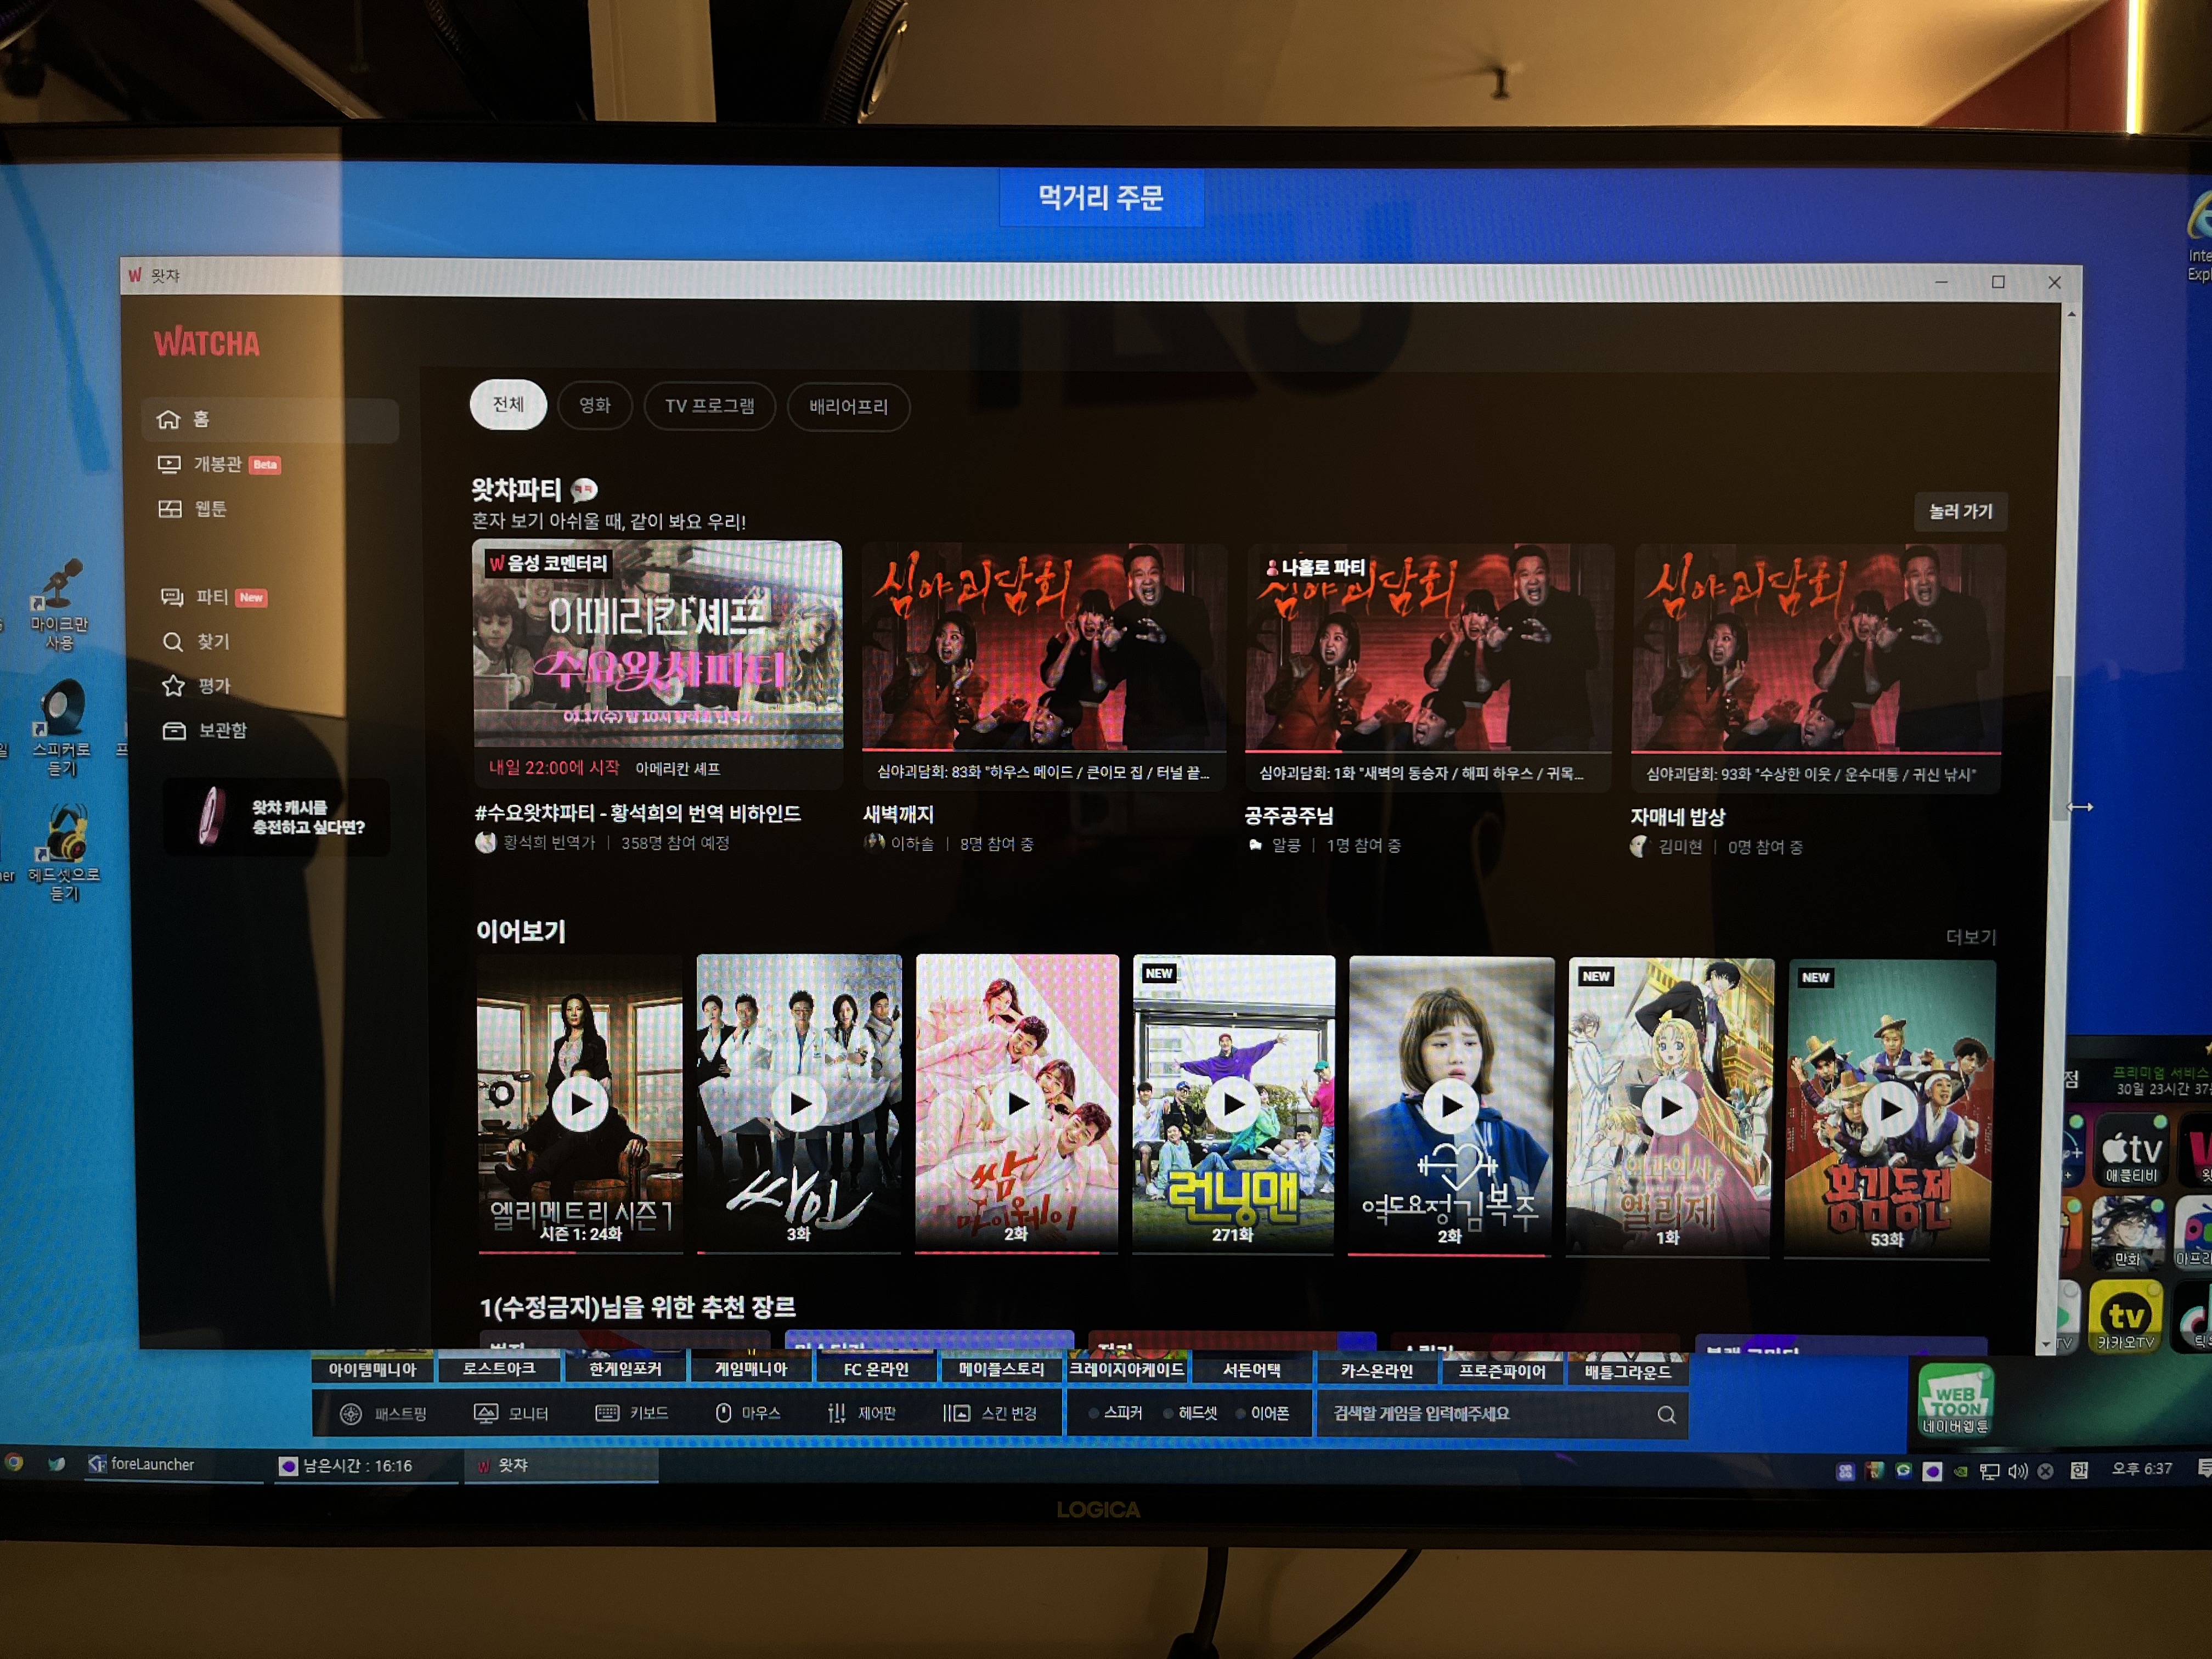Image resolution: width=2212 pixels, height=1659 pixels.
Task: Select the TV 프로그램 filter chip
Action: pyautogui.click(x=709, y=406)
